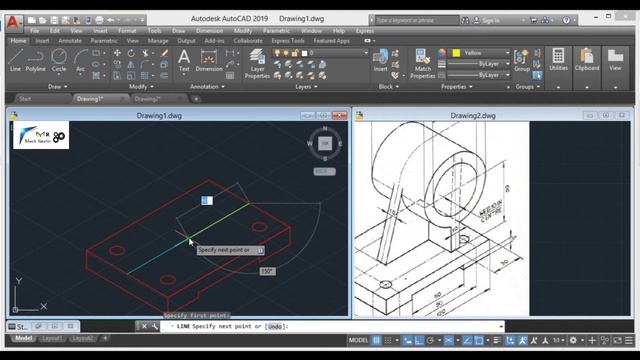Select Match Properties tool
The image size is (640, 360).
(422, 63)
